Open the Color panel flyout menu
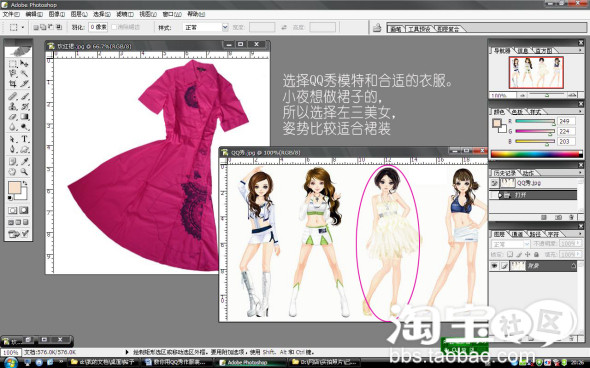This screenshot has width=590, height=368. (581, 112)
